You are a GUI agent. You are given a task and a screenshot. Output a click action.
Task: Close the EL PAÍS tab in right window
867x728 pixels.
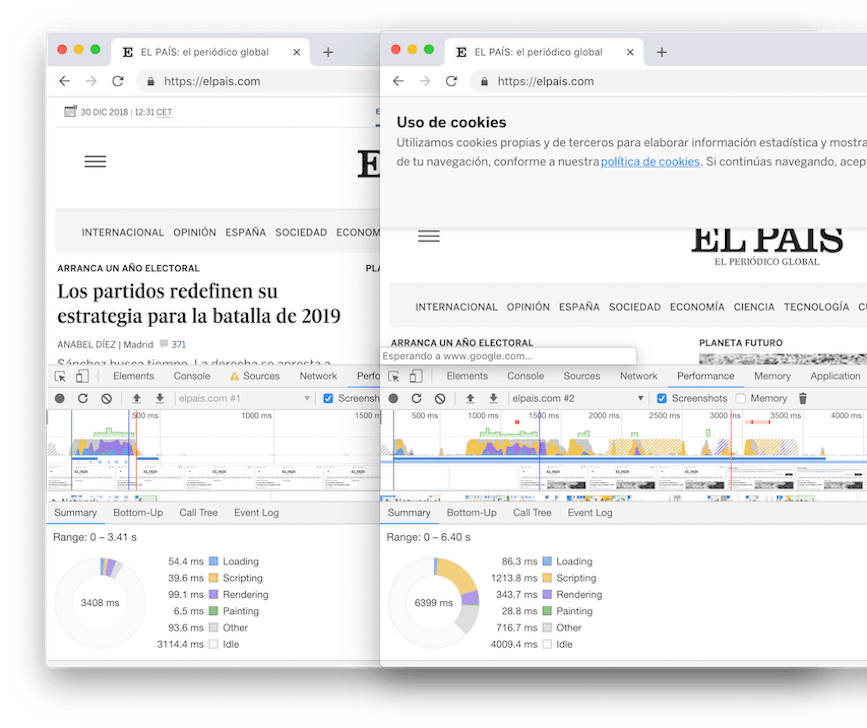click(x=630, y=52)
